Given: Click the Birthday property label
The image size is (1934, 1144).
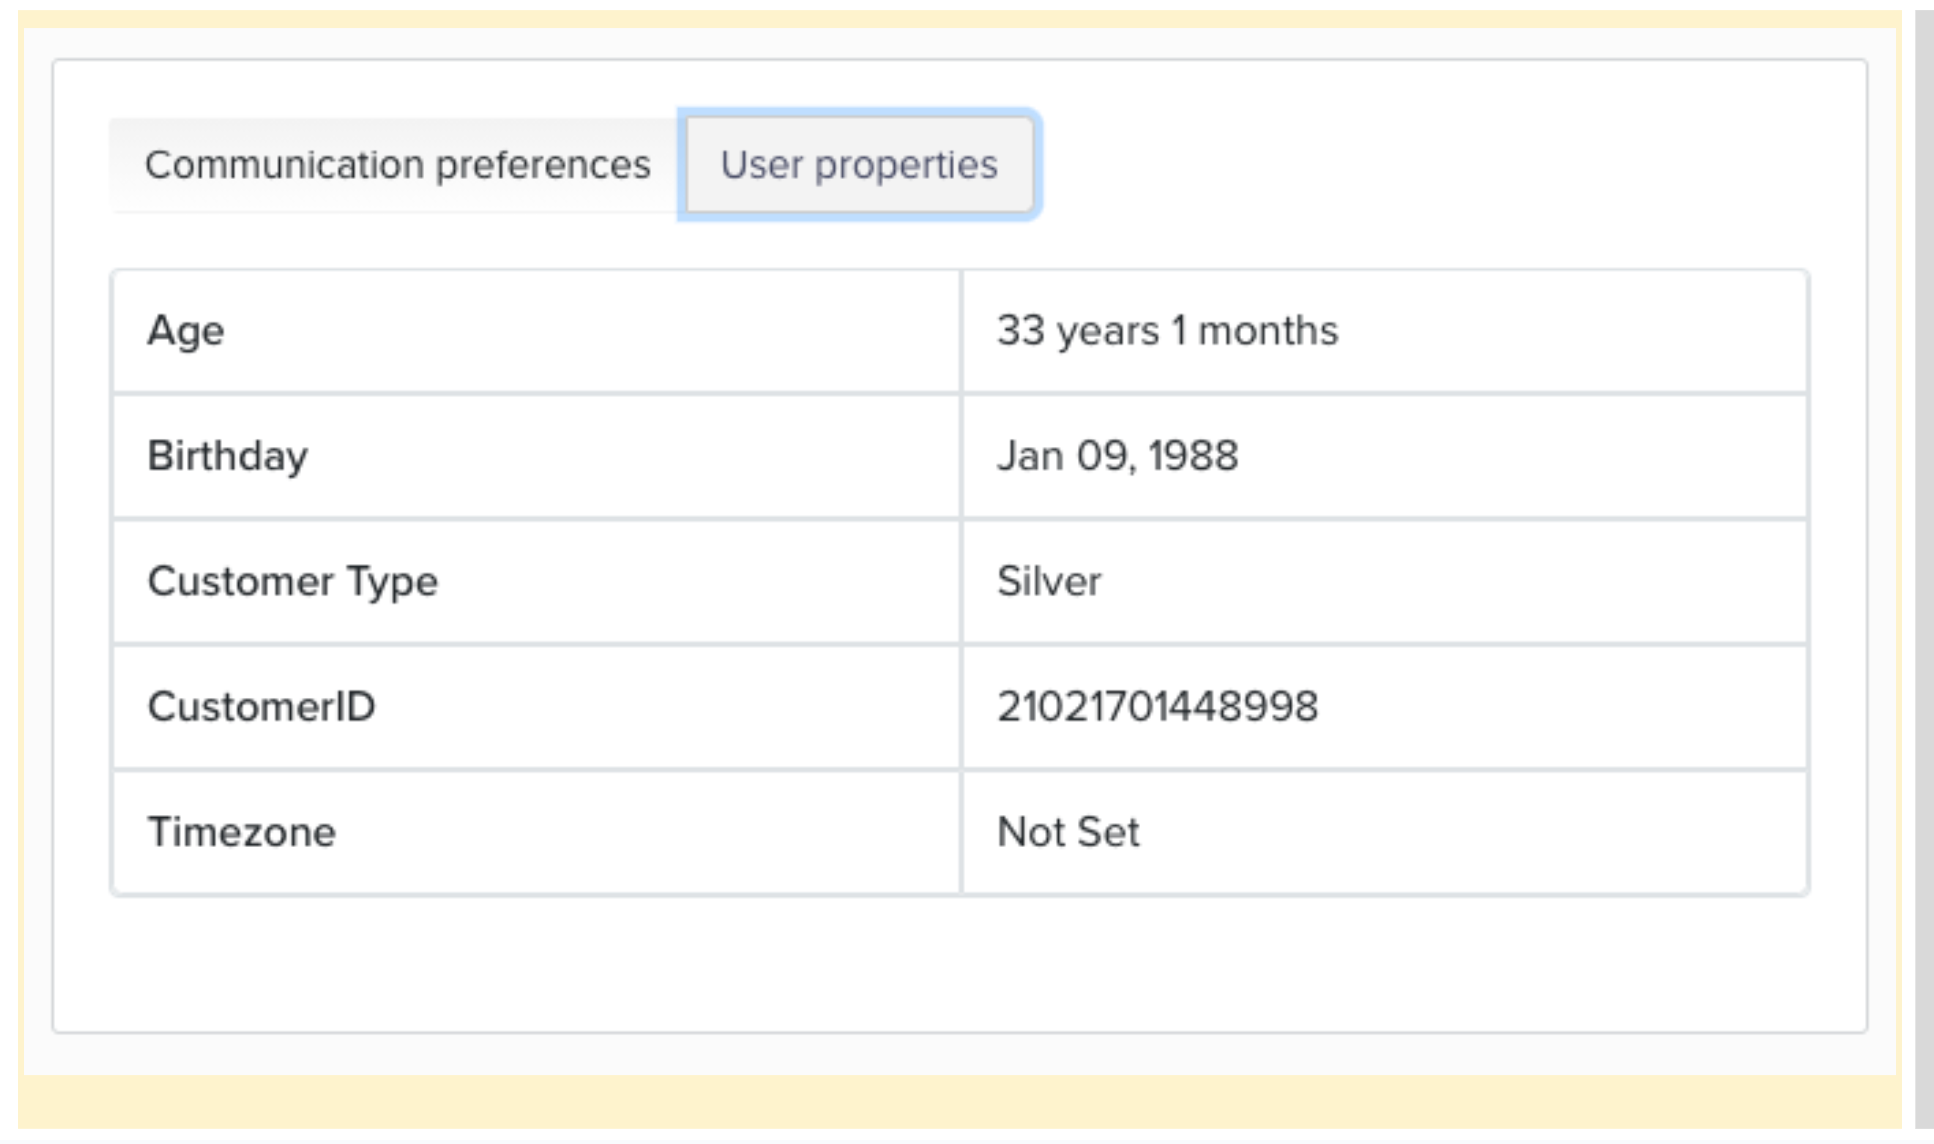Looking at the screenshot, I should click(x=228, y=456).
